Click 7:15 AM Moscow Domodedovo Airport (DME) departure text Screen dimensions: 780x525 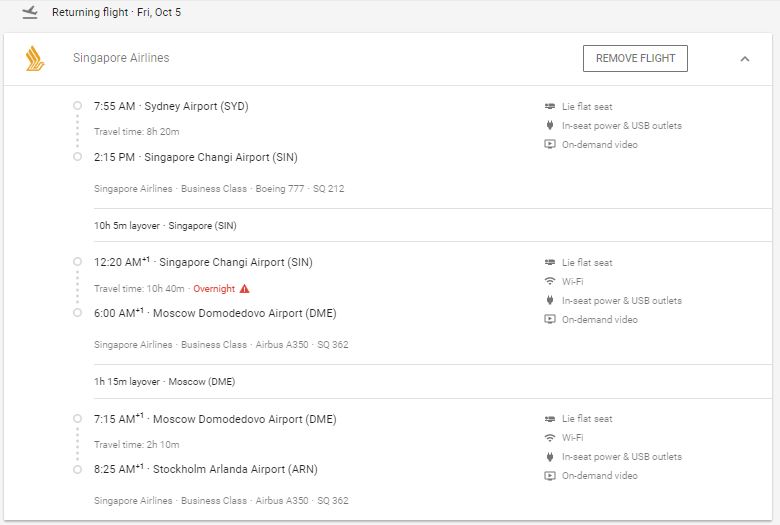[x=215, y=419]
